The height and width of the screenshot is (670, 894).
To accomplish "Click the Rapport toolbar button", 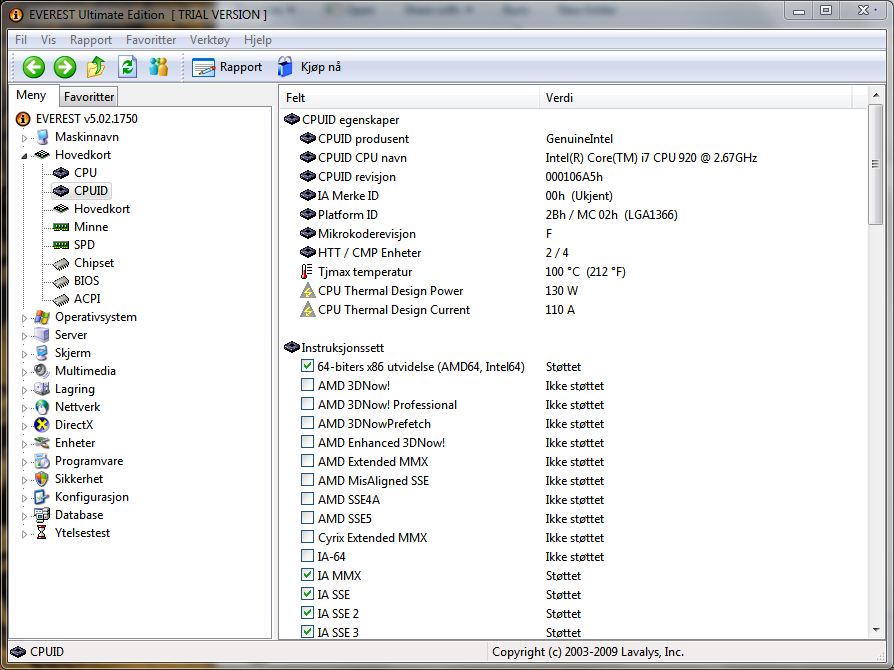I will [x=227, y=67].
